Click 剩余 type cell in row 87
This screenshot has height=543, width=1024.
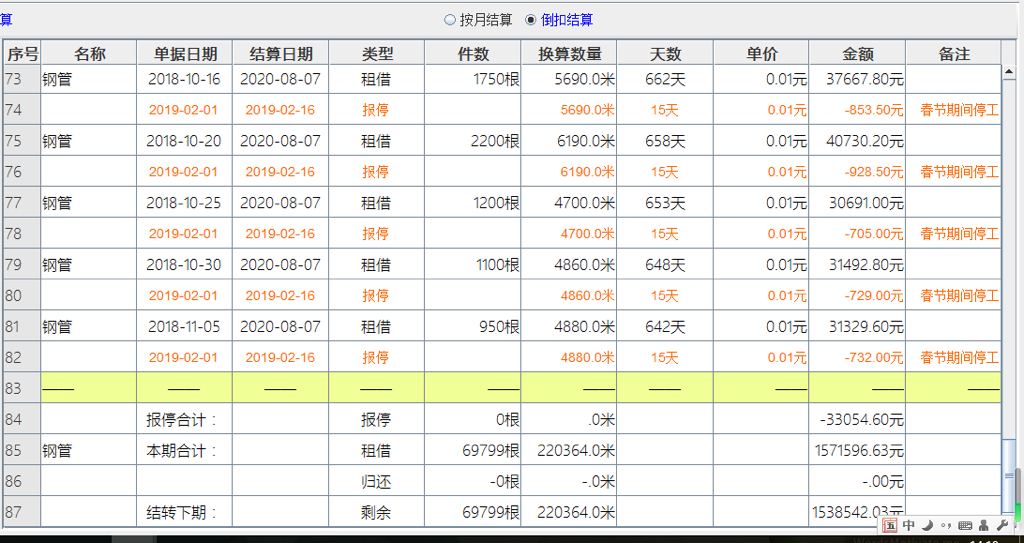pos(377,512)
